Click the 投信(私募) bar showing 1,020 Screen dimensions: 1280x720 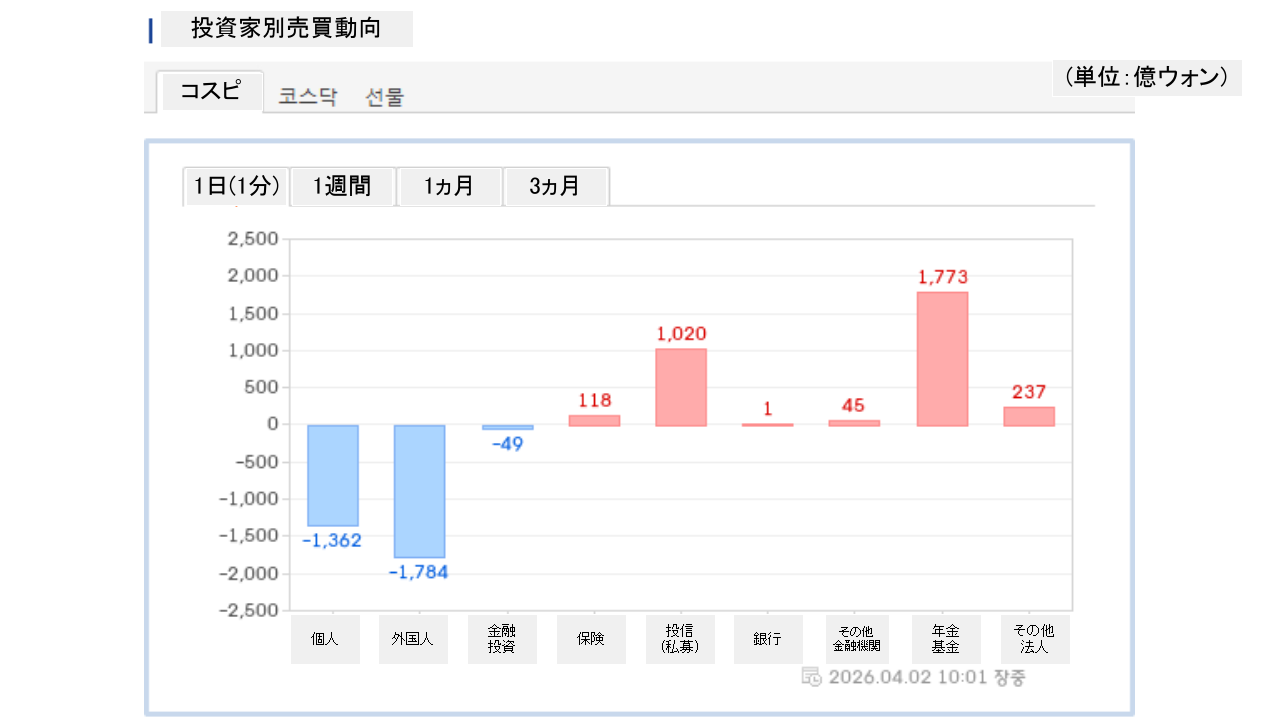click(x=681, y=387)
